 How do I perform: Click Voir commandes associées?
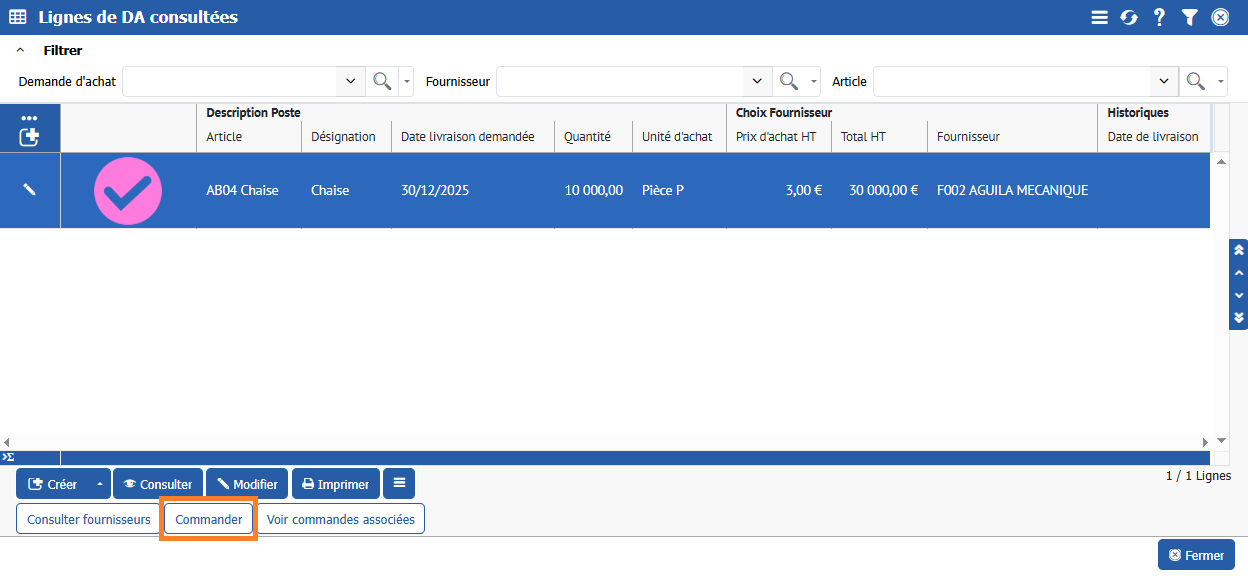click(x=341, y=520)
